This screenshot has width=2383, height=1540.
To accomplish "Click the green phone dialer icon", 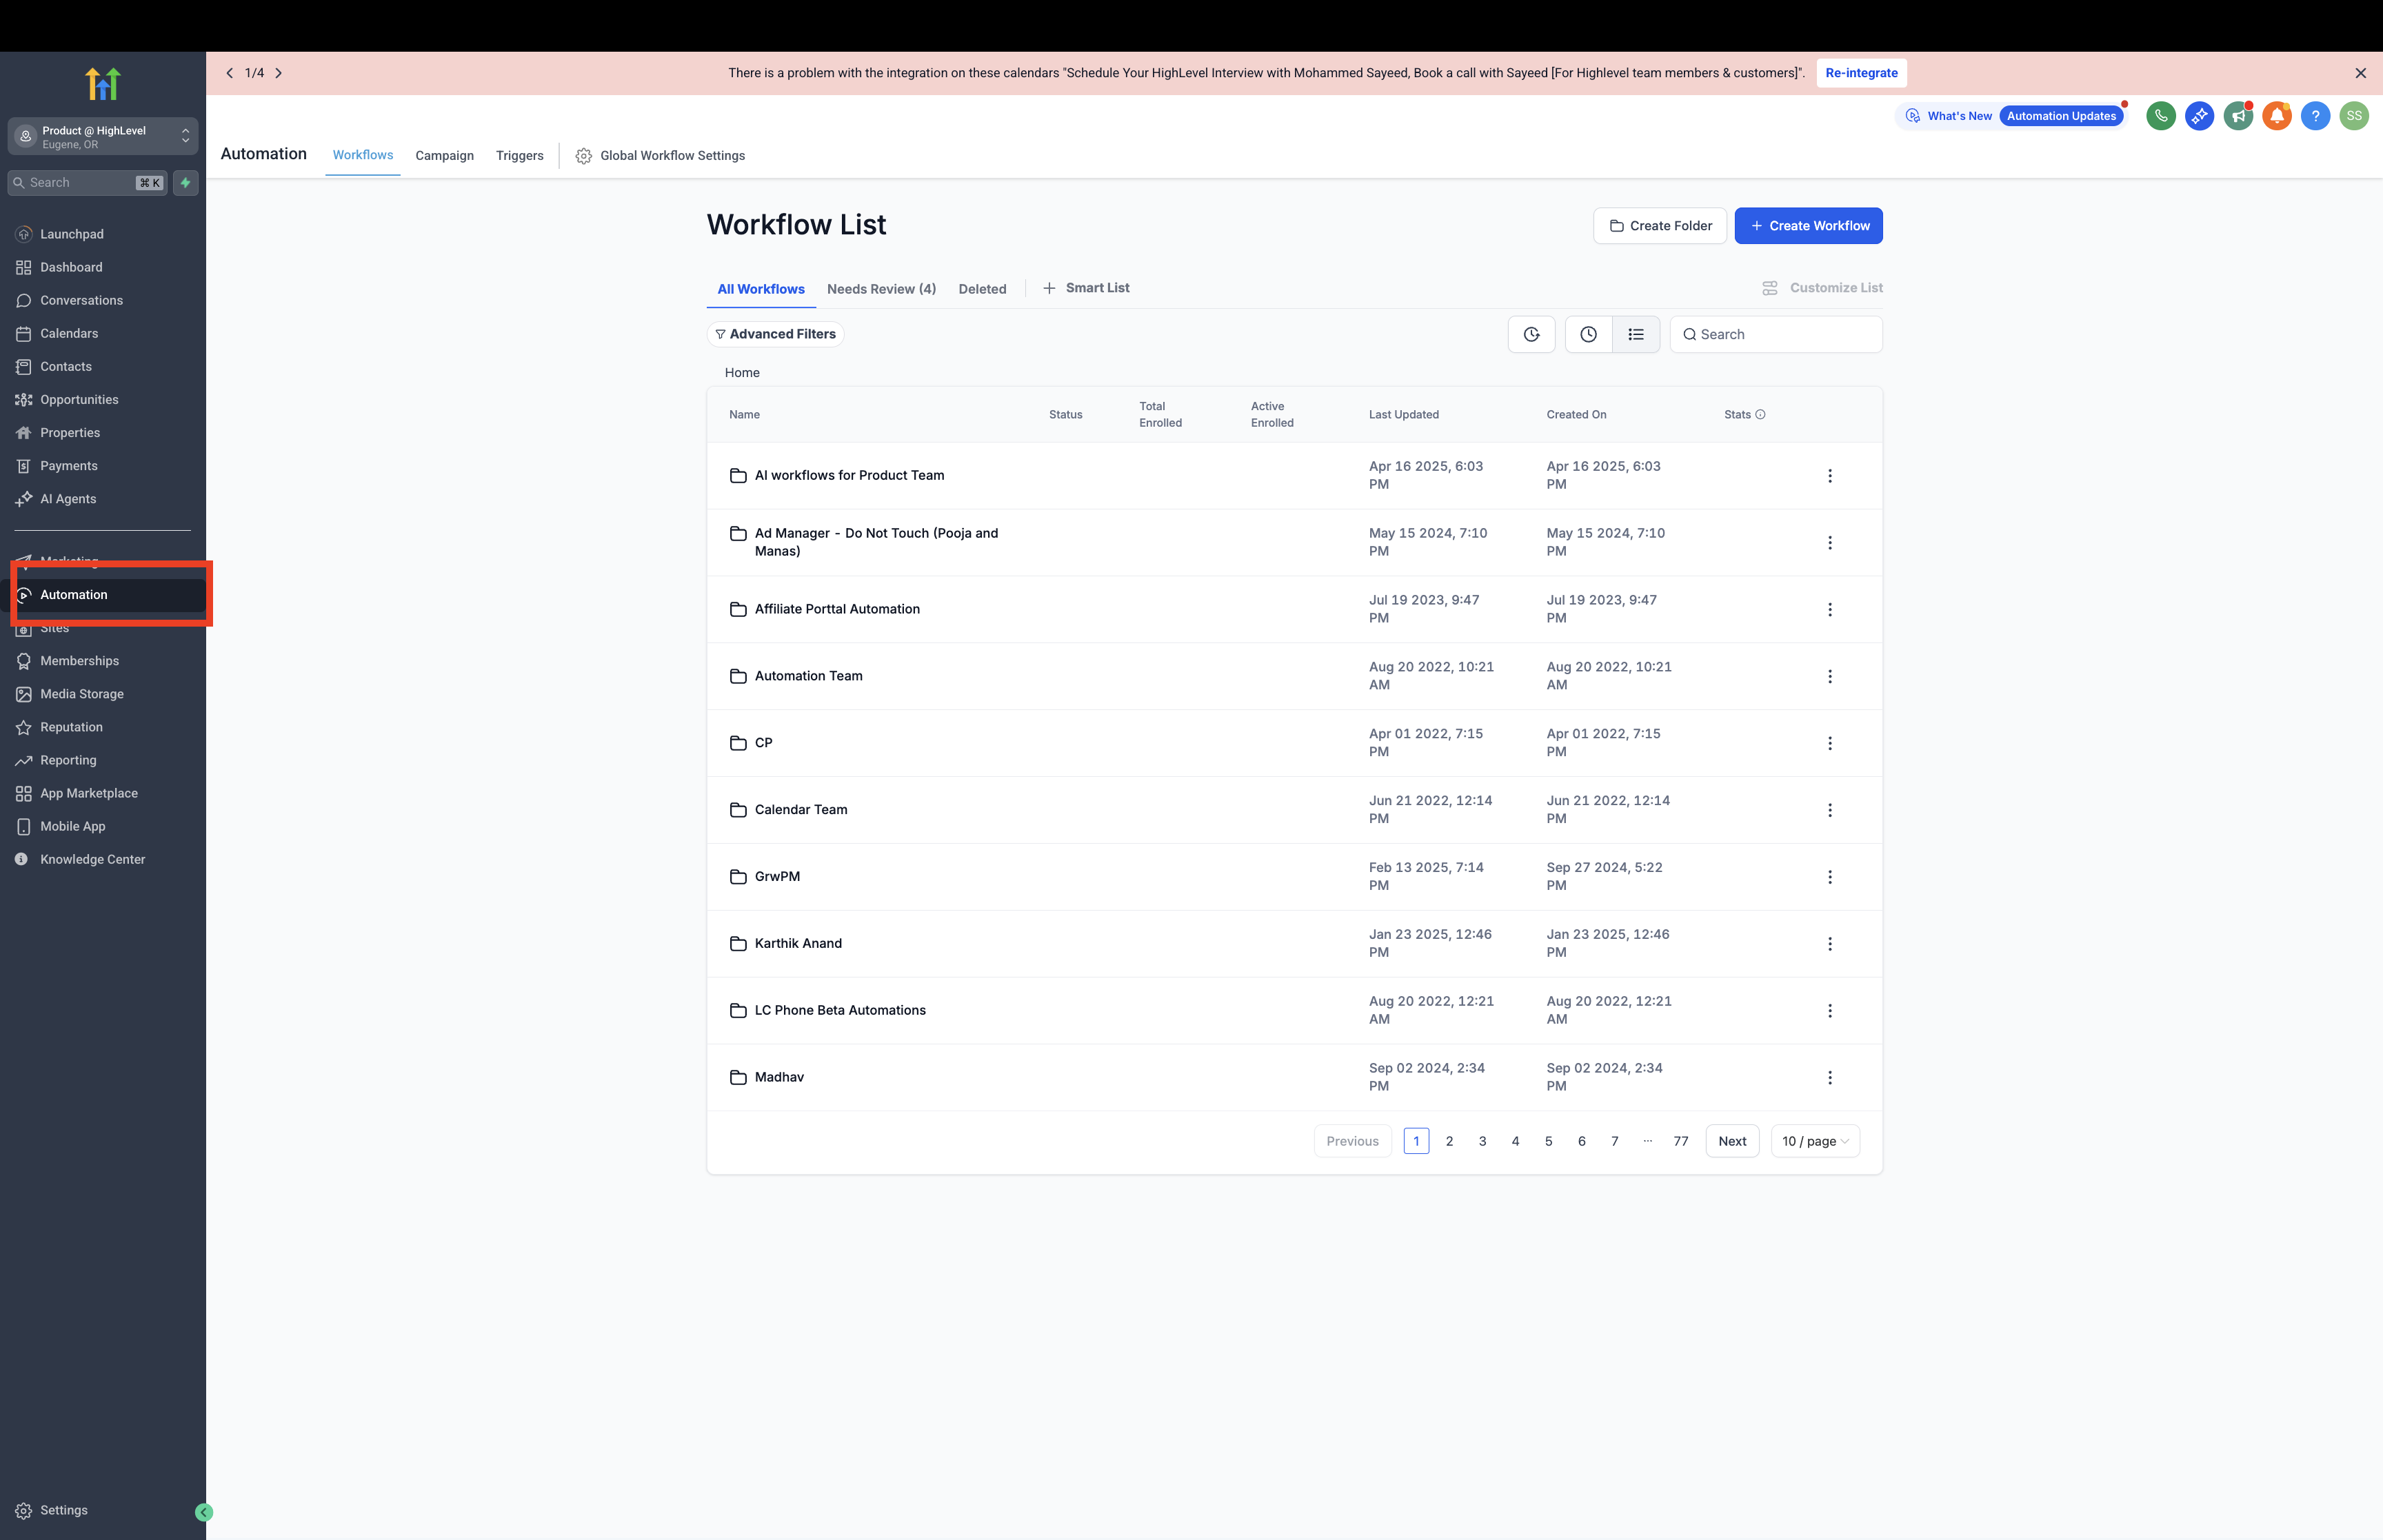I will tap(2160, 116).
